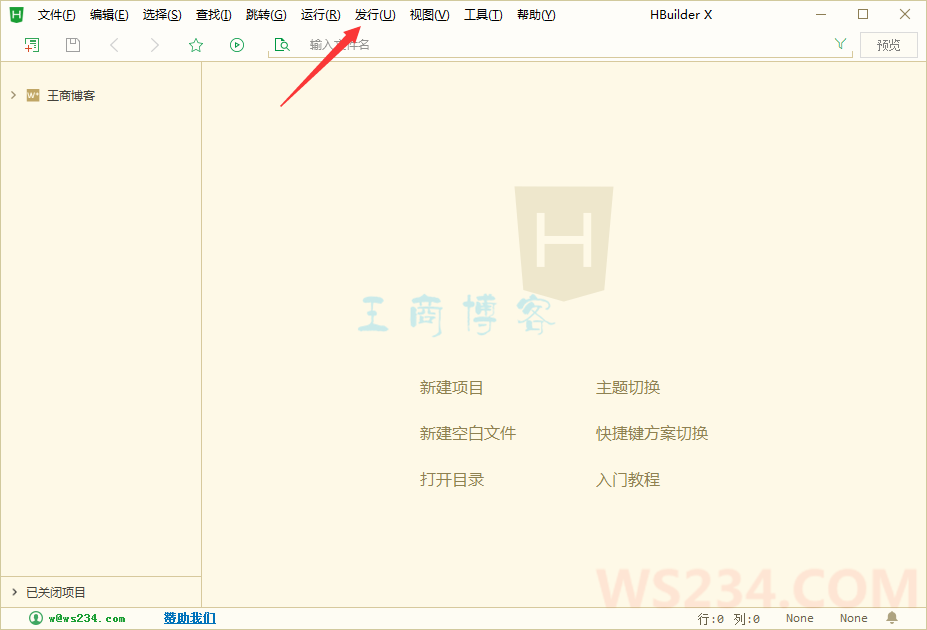
Task: Click the notification bell icon
Action: 892,618
